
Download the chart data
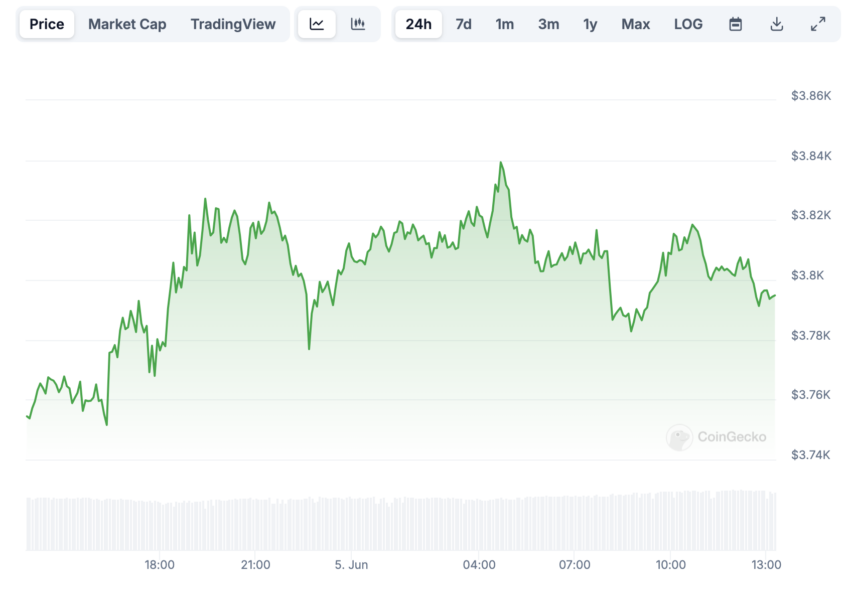pos(777,24)
